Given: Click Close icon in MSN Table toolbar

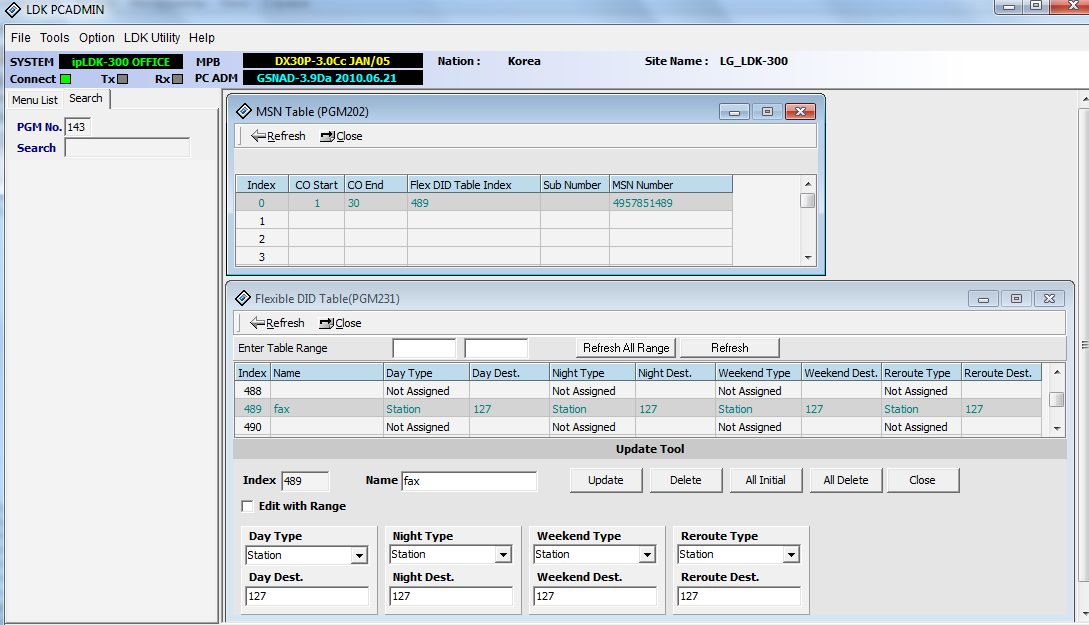Looking at the screenshot, I should 327,136.
